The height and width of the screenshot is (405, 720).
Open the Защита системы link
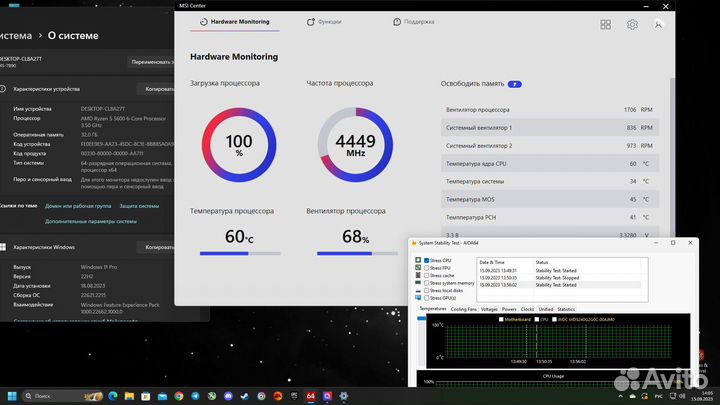pos(139,206)
